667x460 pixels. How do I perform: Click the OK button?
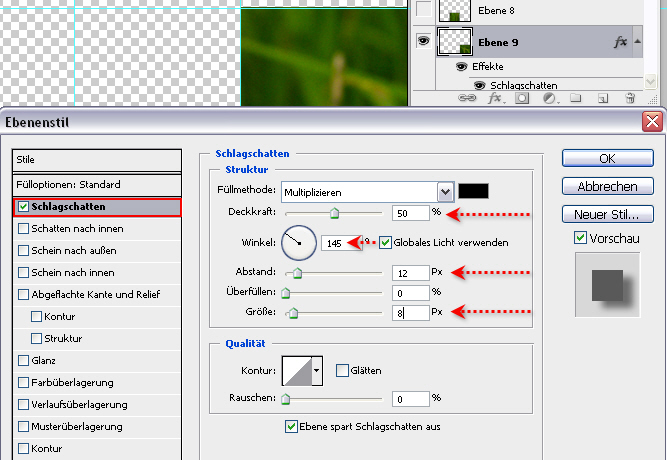pos(607,158)
